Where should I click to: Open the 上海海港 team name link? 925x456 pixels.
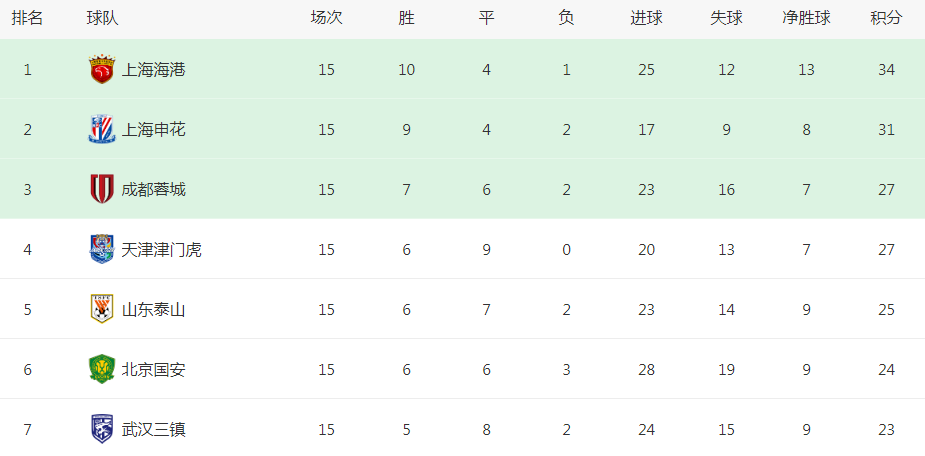coord(153,70)
